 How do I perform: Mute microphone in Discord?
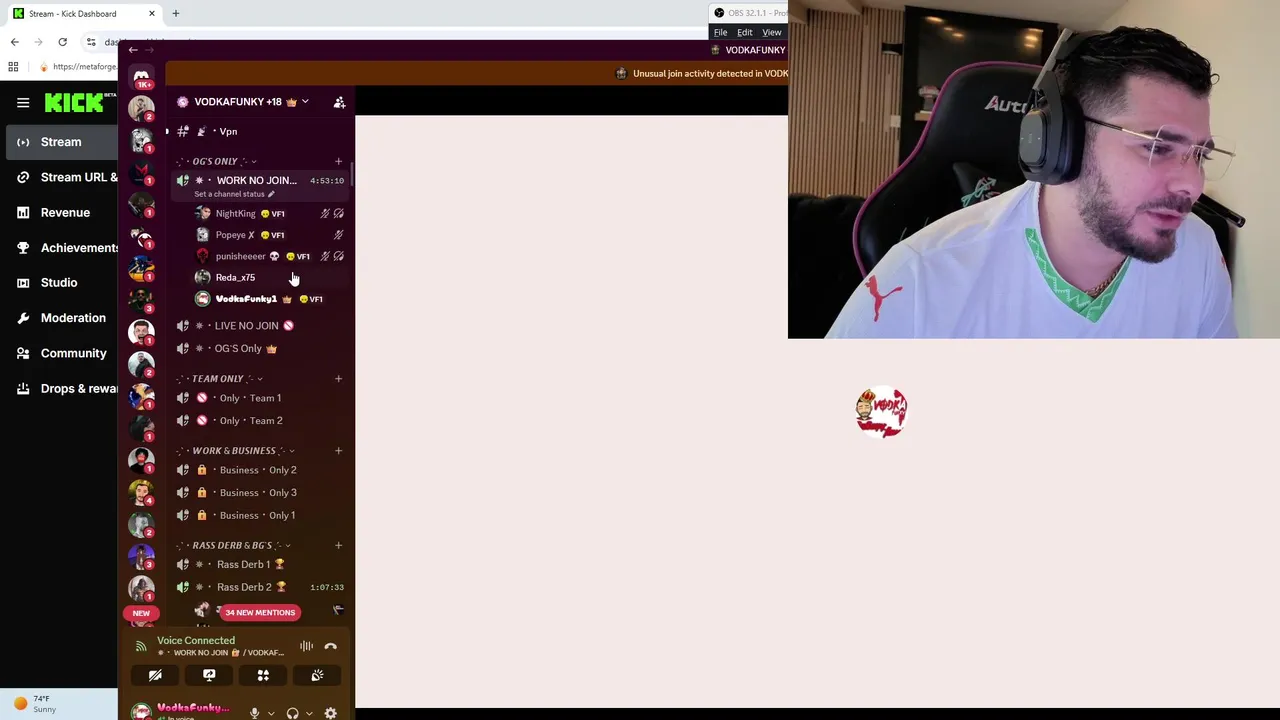pyautogui.click(x=255, y=713)
